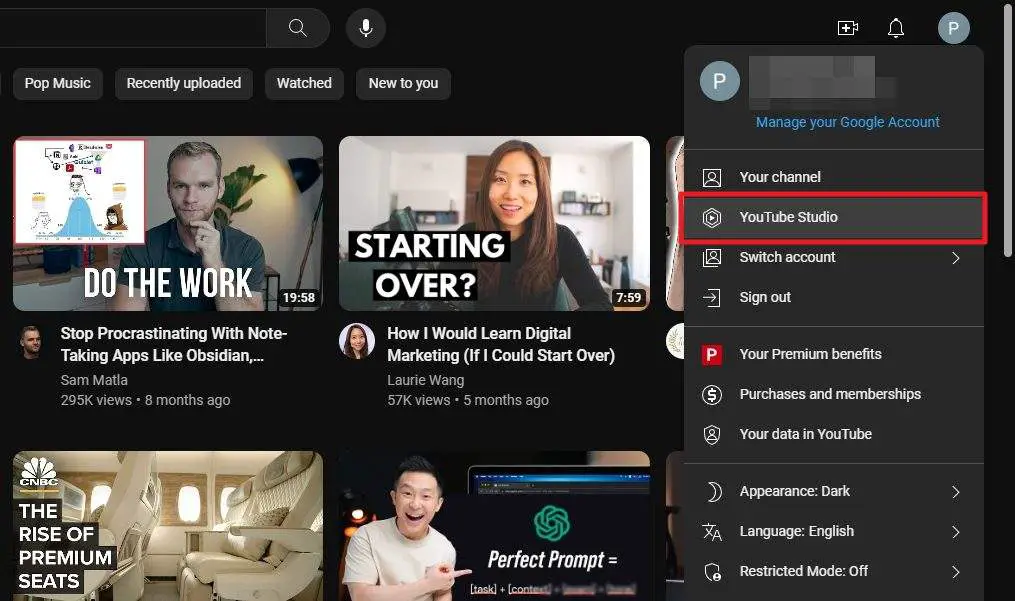This screenshot has height=601, width=1015.
Task: Click the Your data shield icon
Action: pos(712,435)
